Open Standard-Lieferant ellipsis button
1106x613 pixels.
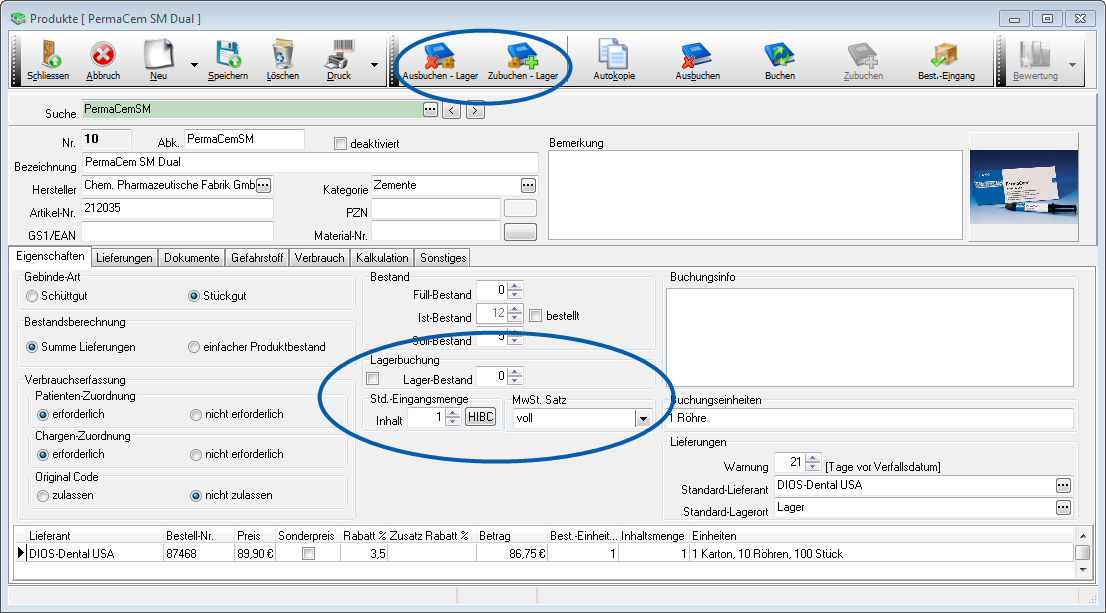pyautogui.click(x=1063, y=485)
